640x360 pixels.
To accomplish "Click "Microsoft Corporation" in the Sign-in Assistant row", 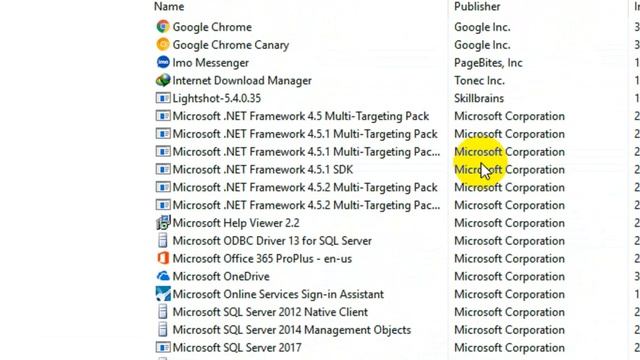I will pyautogui.click(x=509, y=294).
